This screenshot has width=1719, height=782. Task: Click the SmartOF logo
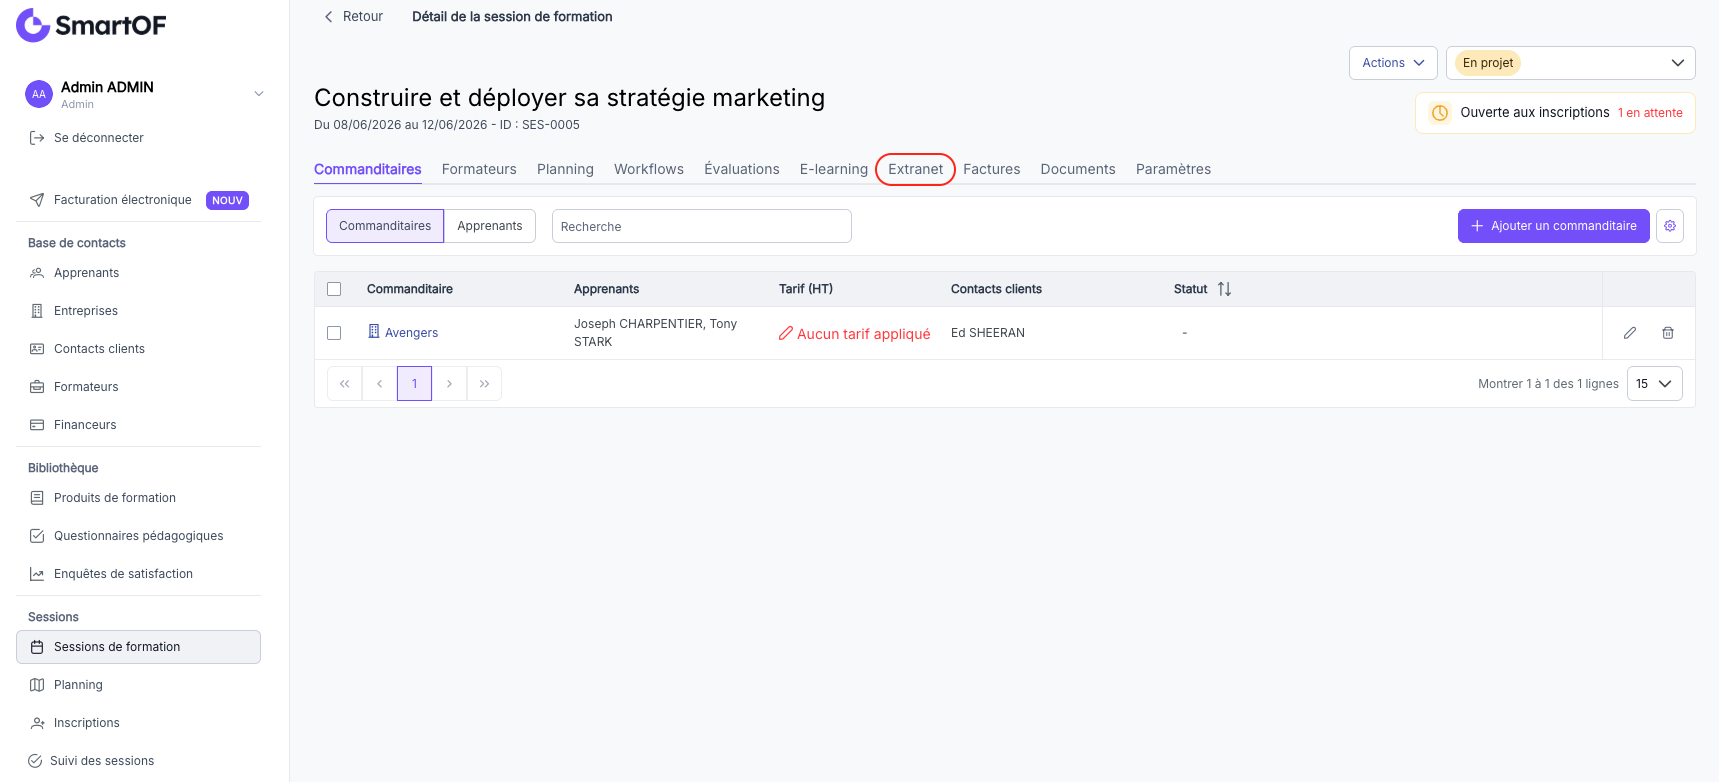point(91,25)
